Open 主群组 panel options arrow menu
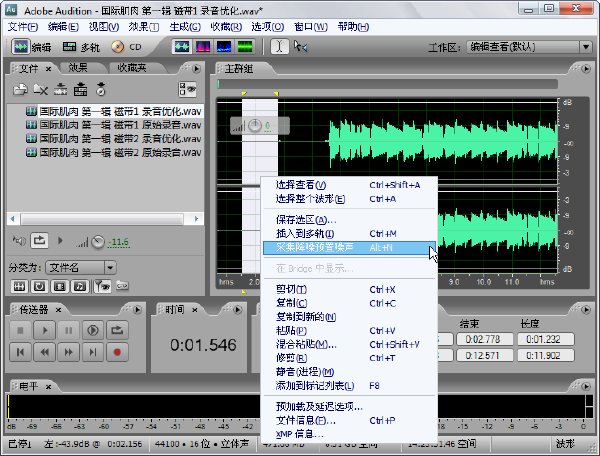Image resolution: width=600 pixels, height=456 pixels. (586, 68)
